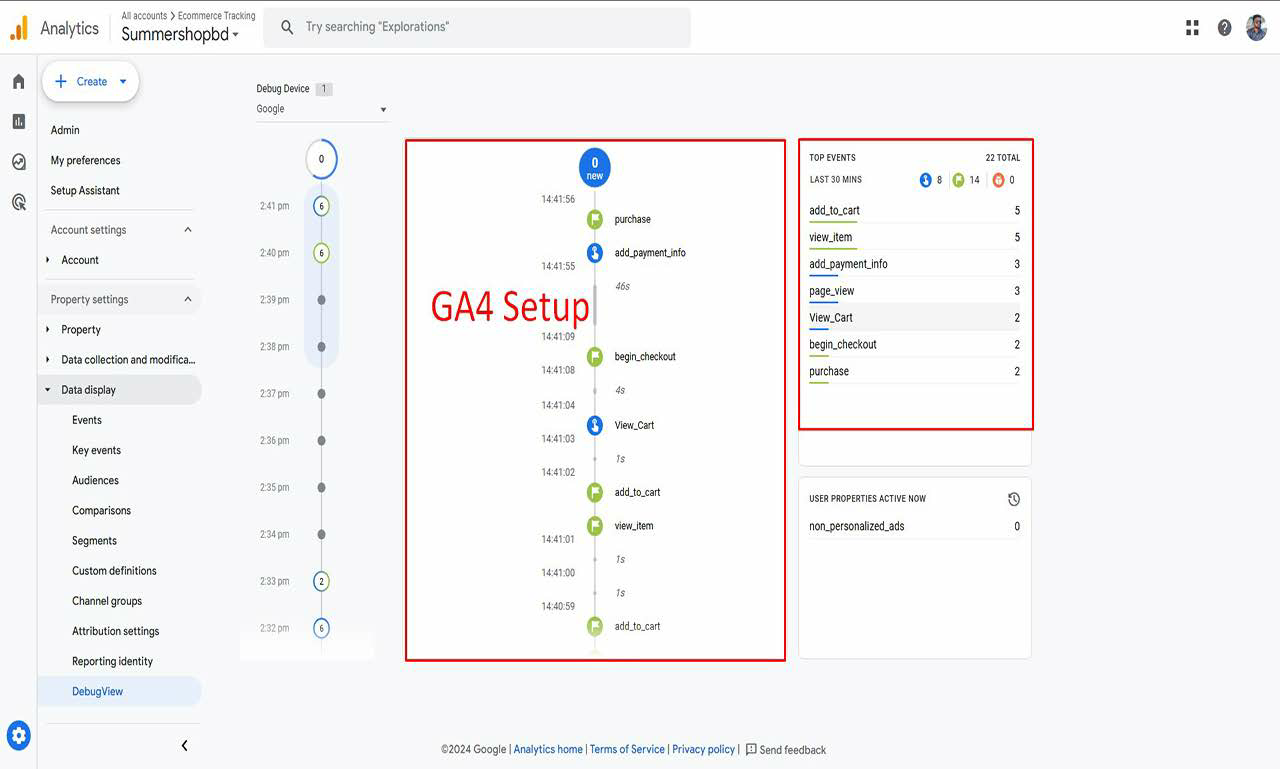Open Key events settings item
This screenshot has height=769, width=1280.
(x=97, y=450)
